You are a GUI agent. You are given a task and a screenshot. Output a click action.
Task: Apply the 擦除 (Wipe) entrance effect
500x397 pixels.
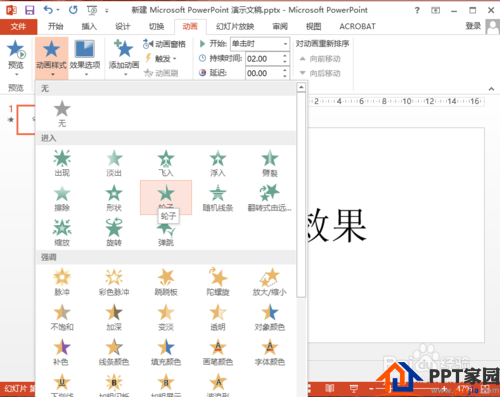click(62, 198)
